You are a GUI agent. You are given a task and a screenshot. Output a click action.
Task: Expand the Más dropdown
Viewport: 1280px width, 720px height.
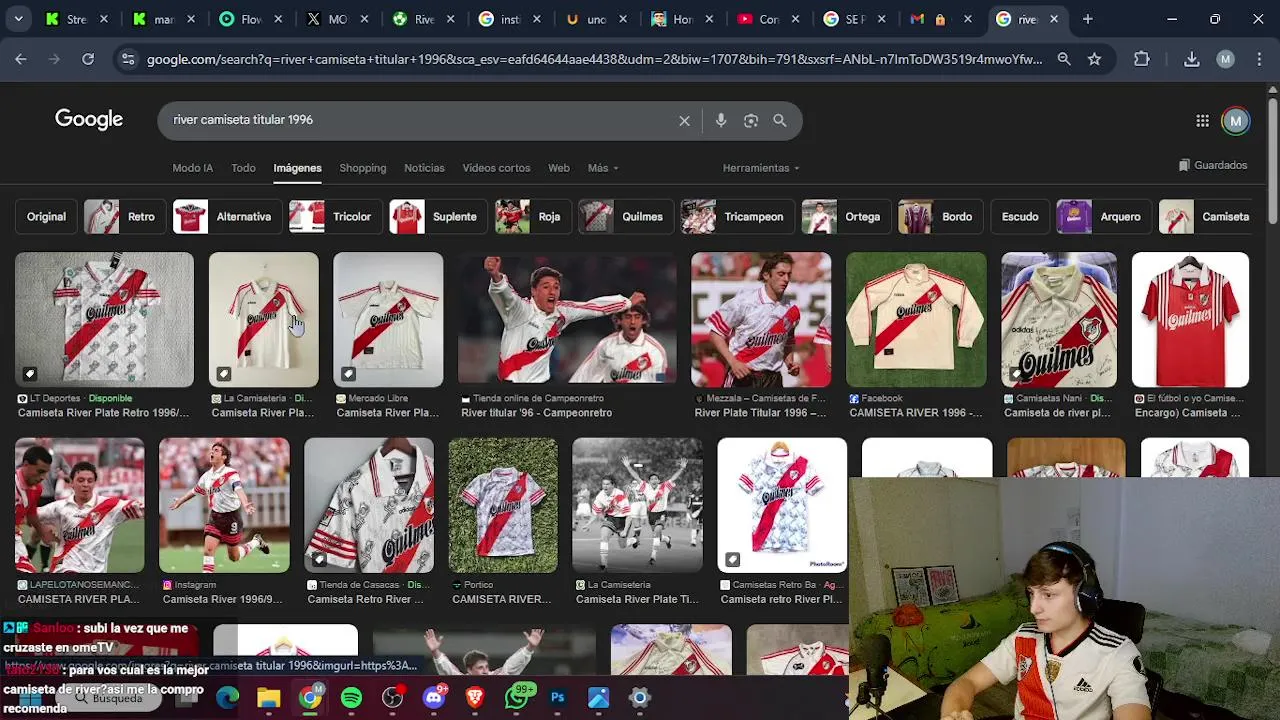tap(603, 168)
